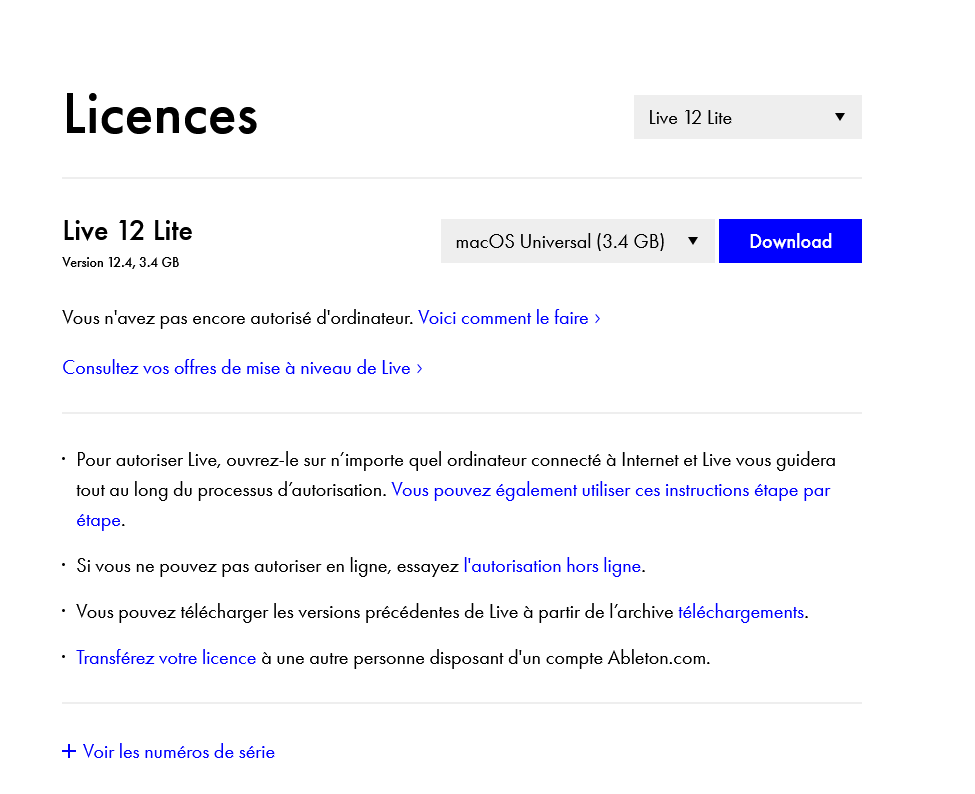
Task: Open the 'Voici comment le faire' link
Action: tap(509, 318)
